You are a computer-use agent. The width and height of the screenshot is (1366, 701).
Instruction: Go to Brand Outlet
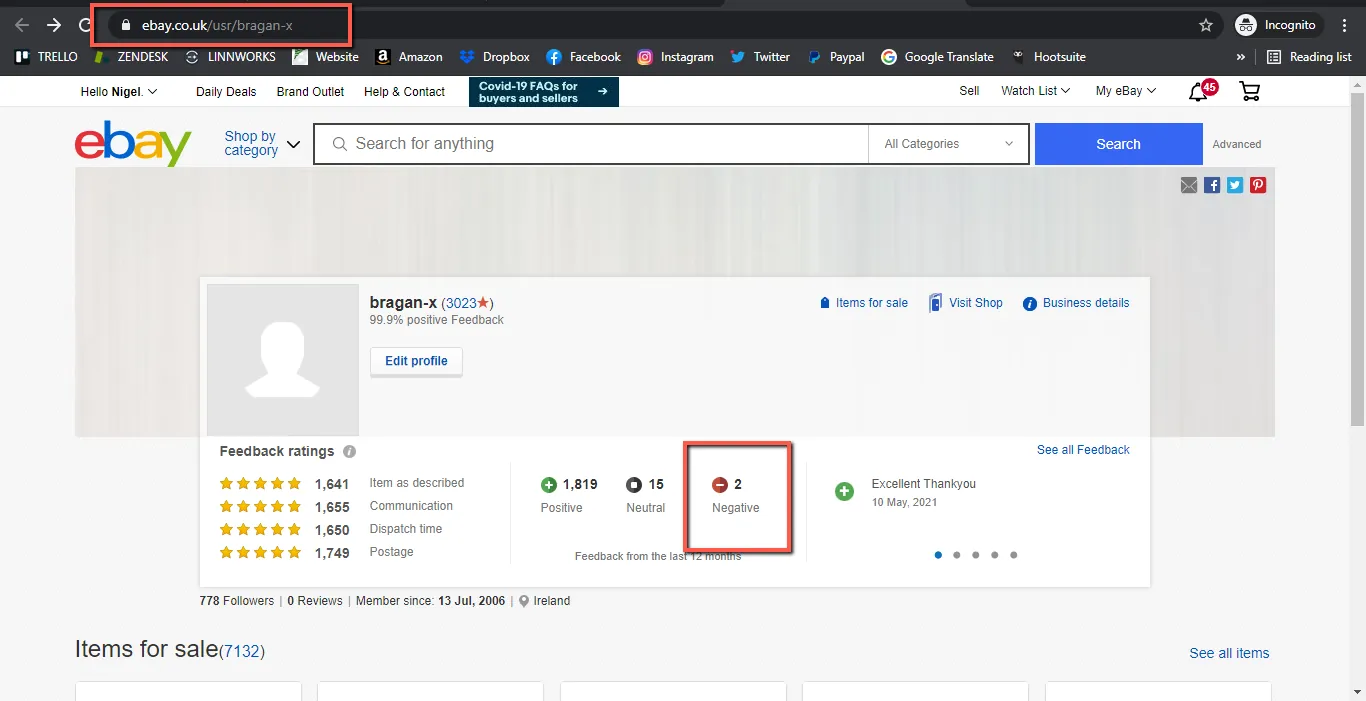(310, 91)
